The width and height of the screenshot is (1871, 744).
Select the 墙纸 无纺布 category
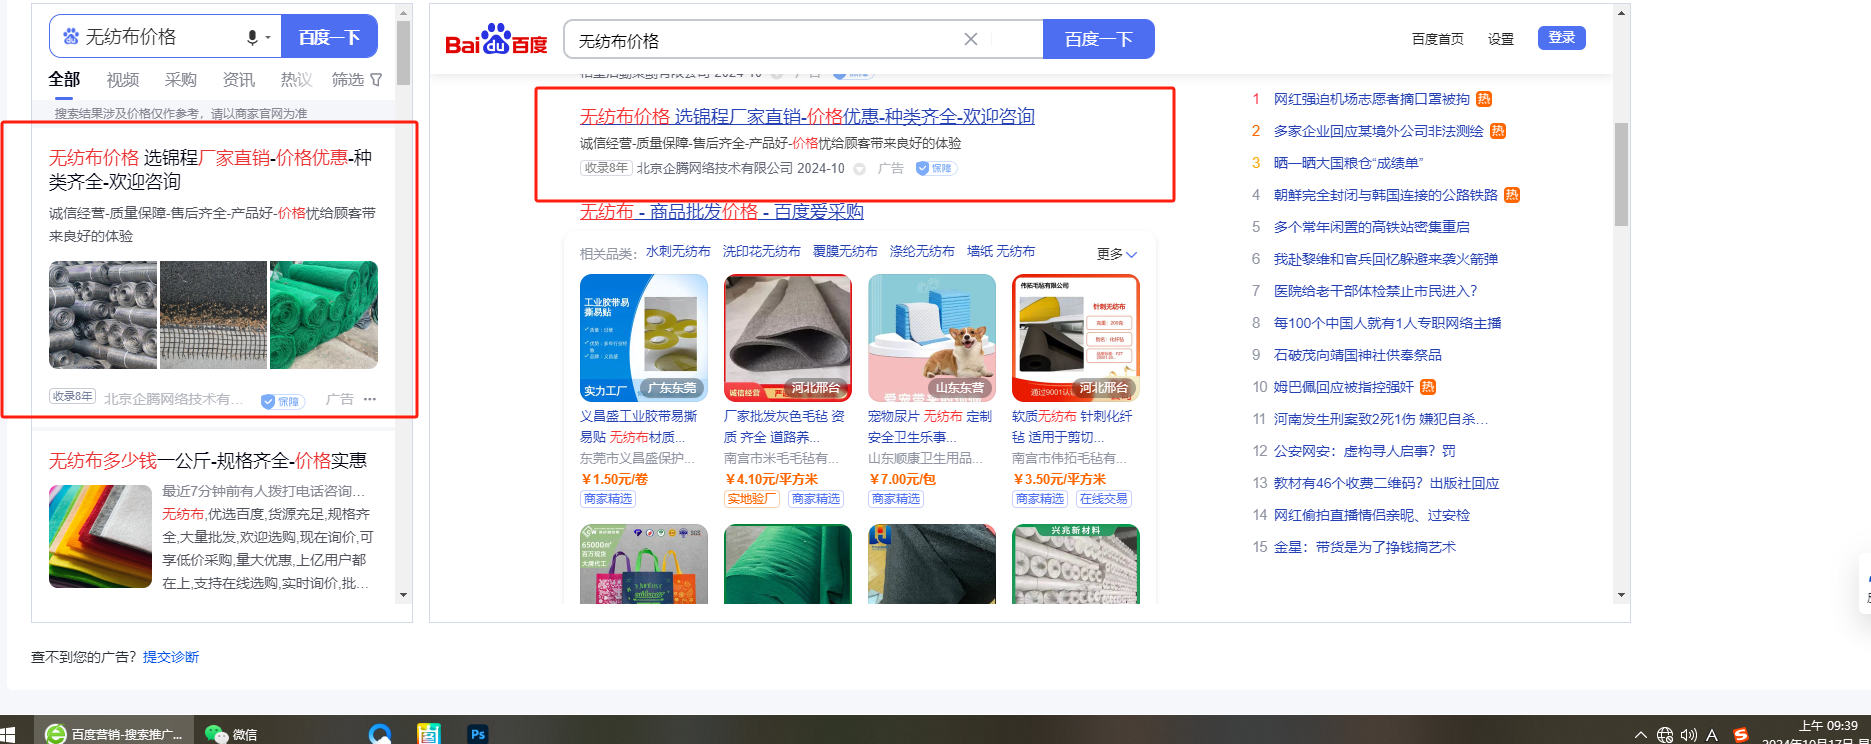[1001, 252]
